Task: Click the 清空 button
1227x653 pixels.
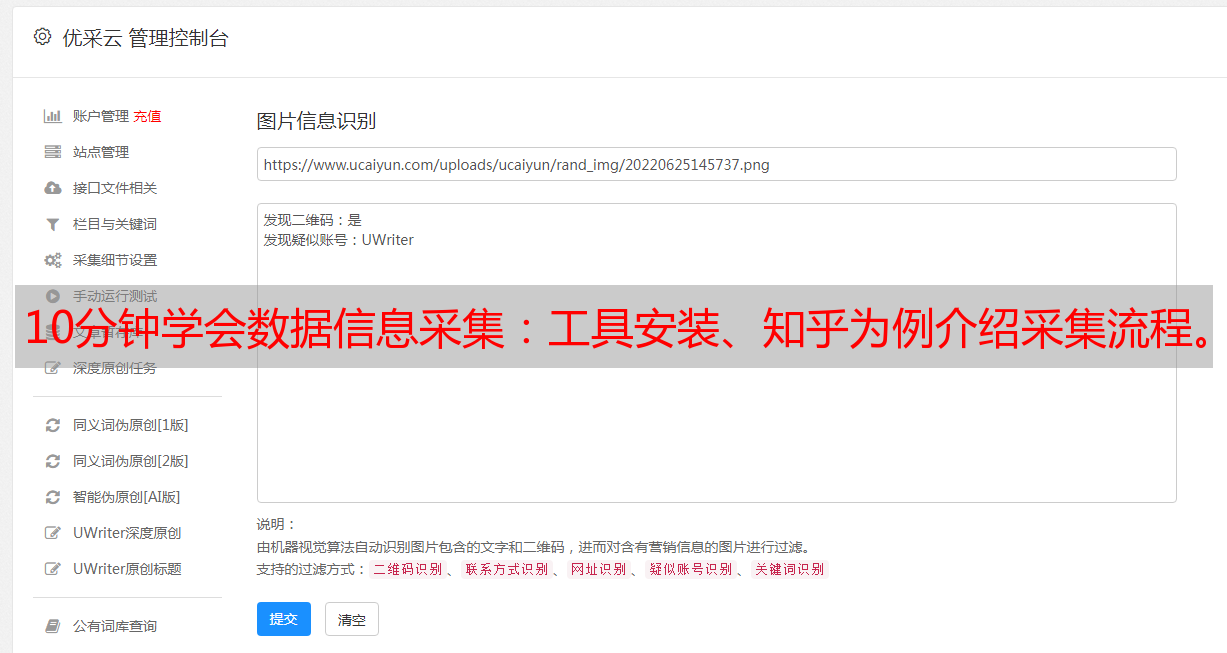Action: 352,619
